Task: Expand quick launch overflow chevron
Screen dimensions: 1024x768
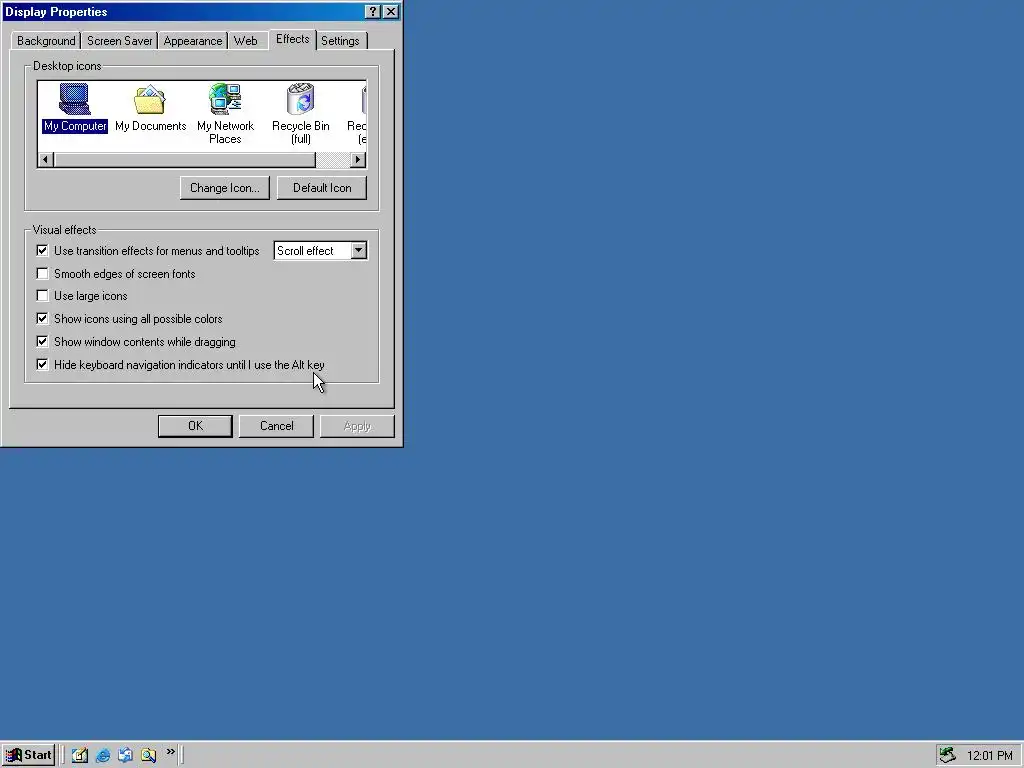Action: coord(170,752)
